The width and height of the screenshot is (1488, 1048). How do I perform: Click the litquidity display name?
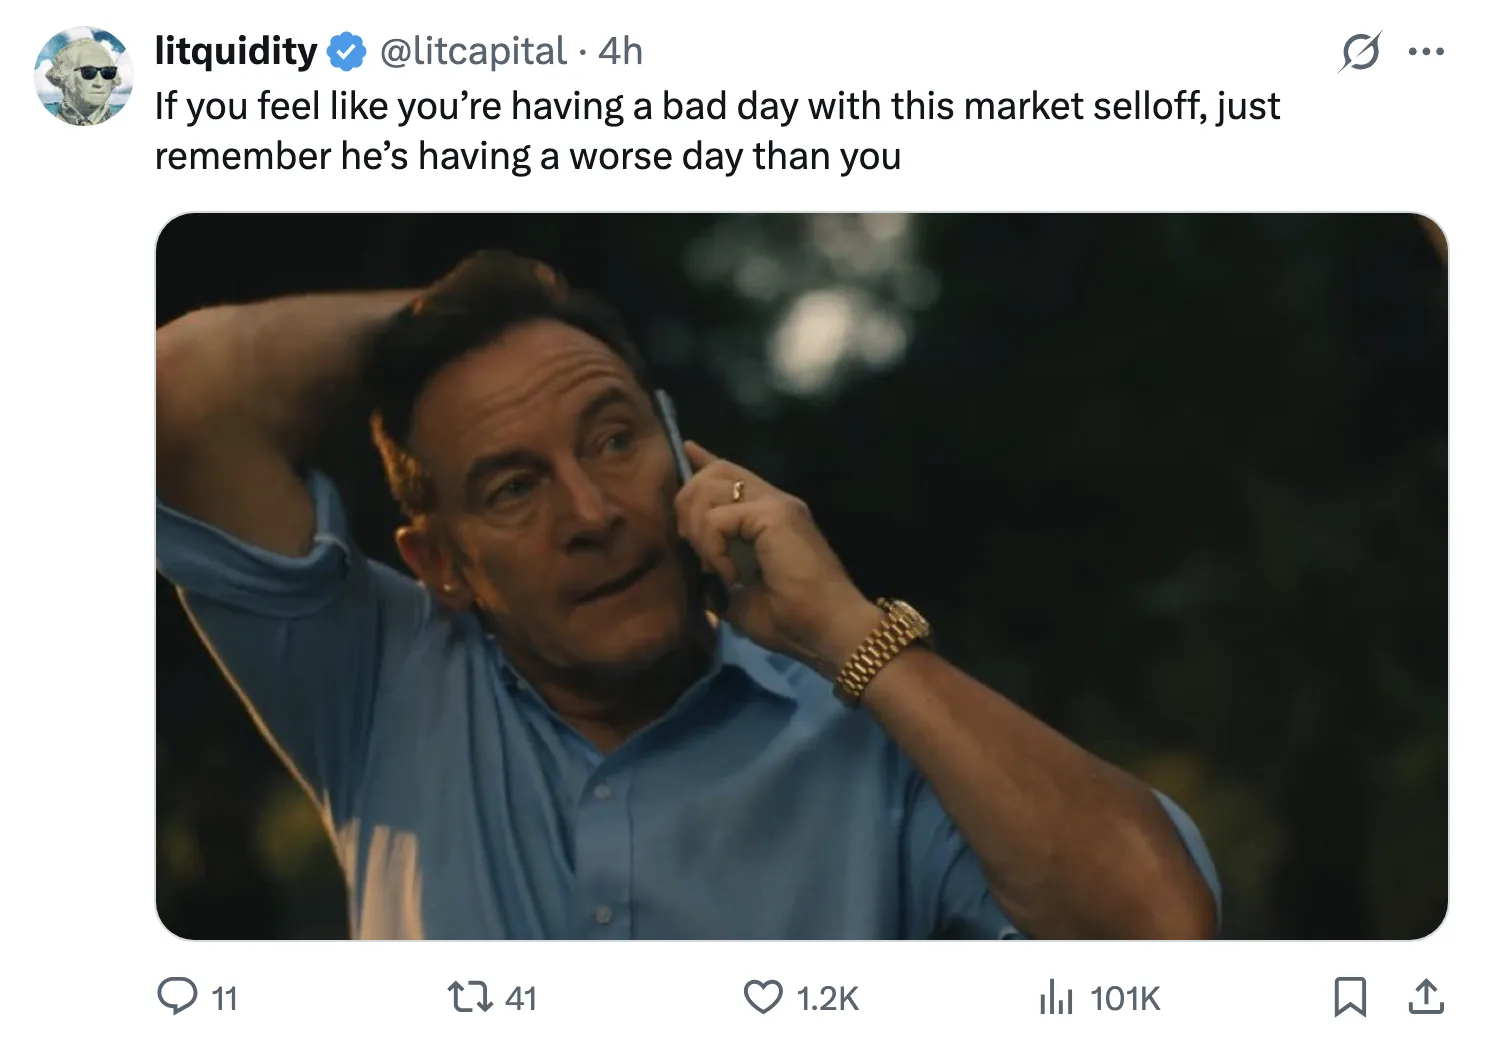tap(236, 51)
